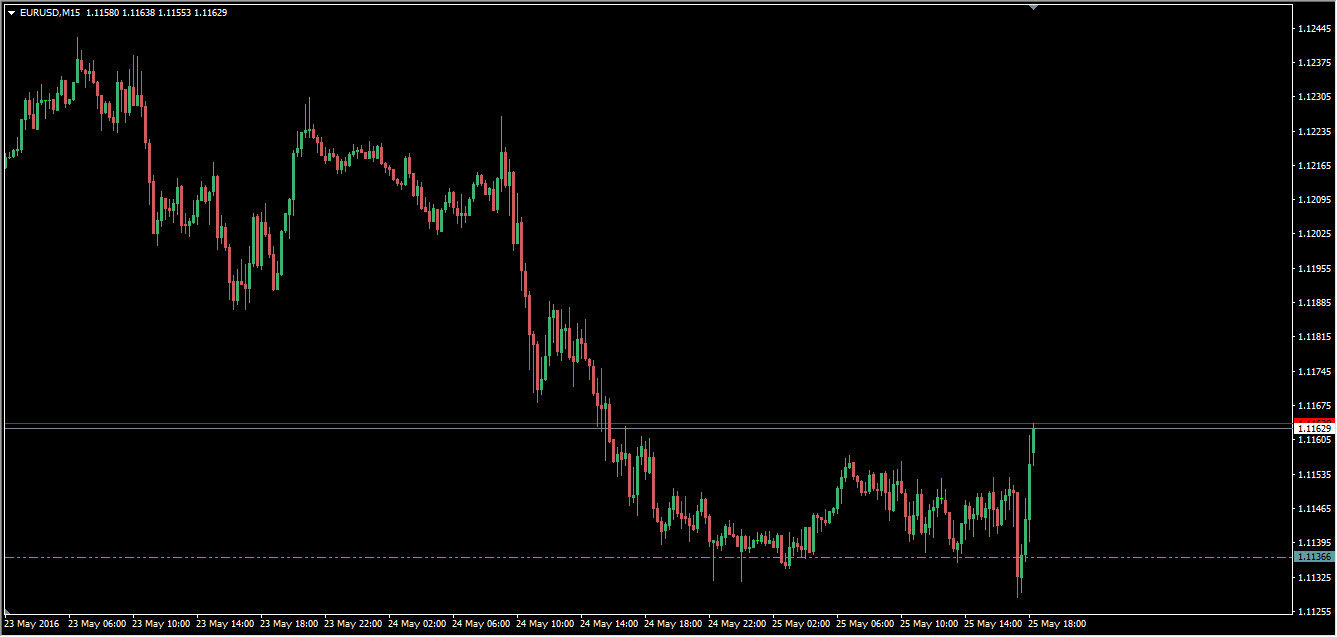Click the 1.12235 price scale value
The height and width of the screenshot is (637, 1337).
click(1313, 132)
